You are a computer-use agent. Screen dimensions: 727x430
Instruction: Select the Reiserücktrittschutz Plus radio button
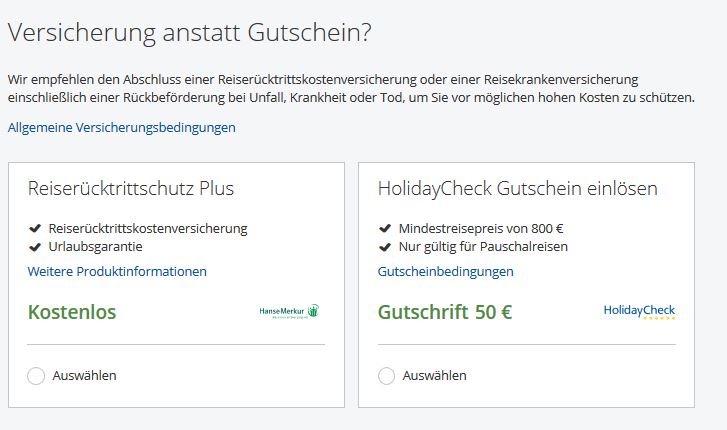[x=36, y=376]
